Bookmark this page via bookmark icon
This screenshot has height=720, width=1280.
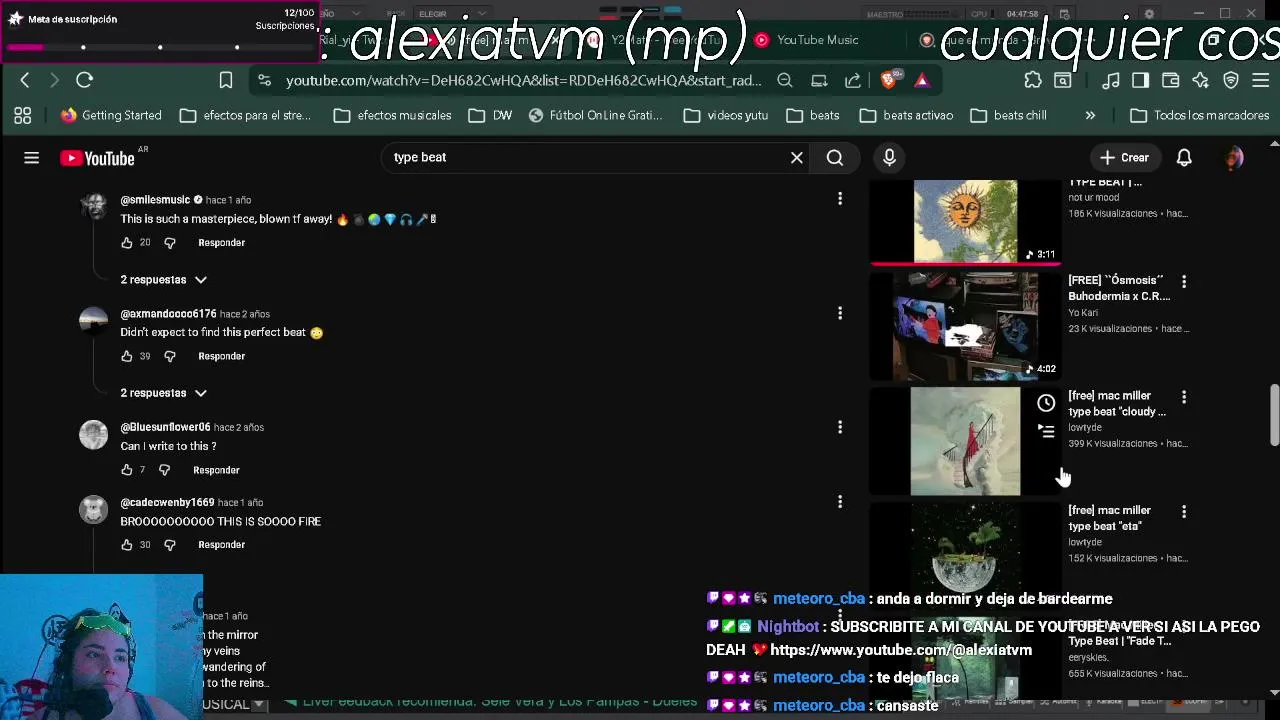(x=226, y=80)
